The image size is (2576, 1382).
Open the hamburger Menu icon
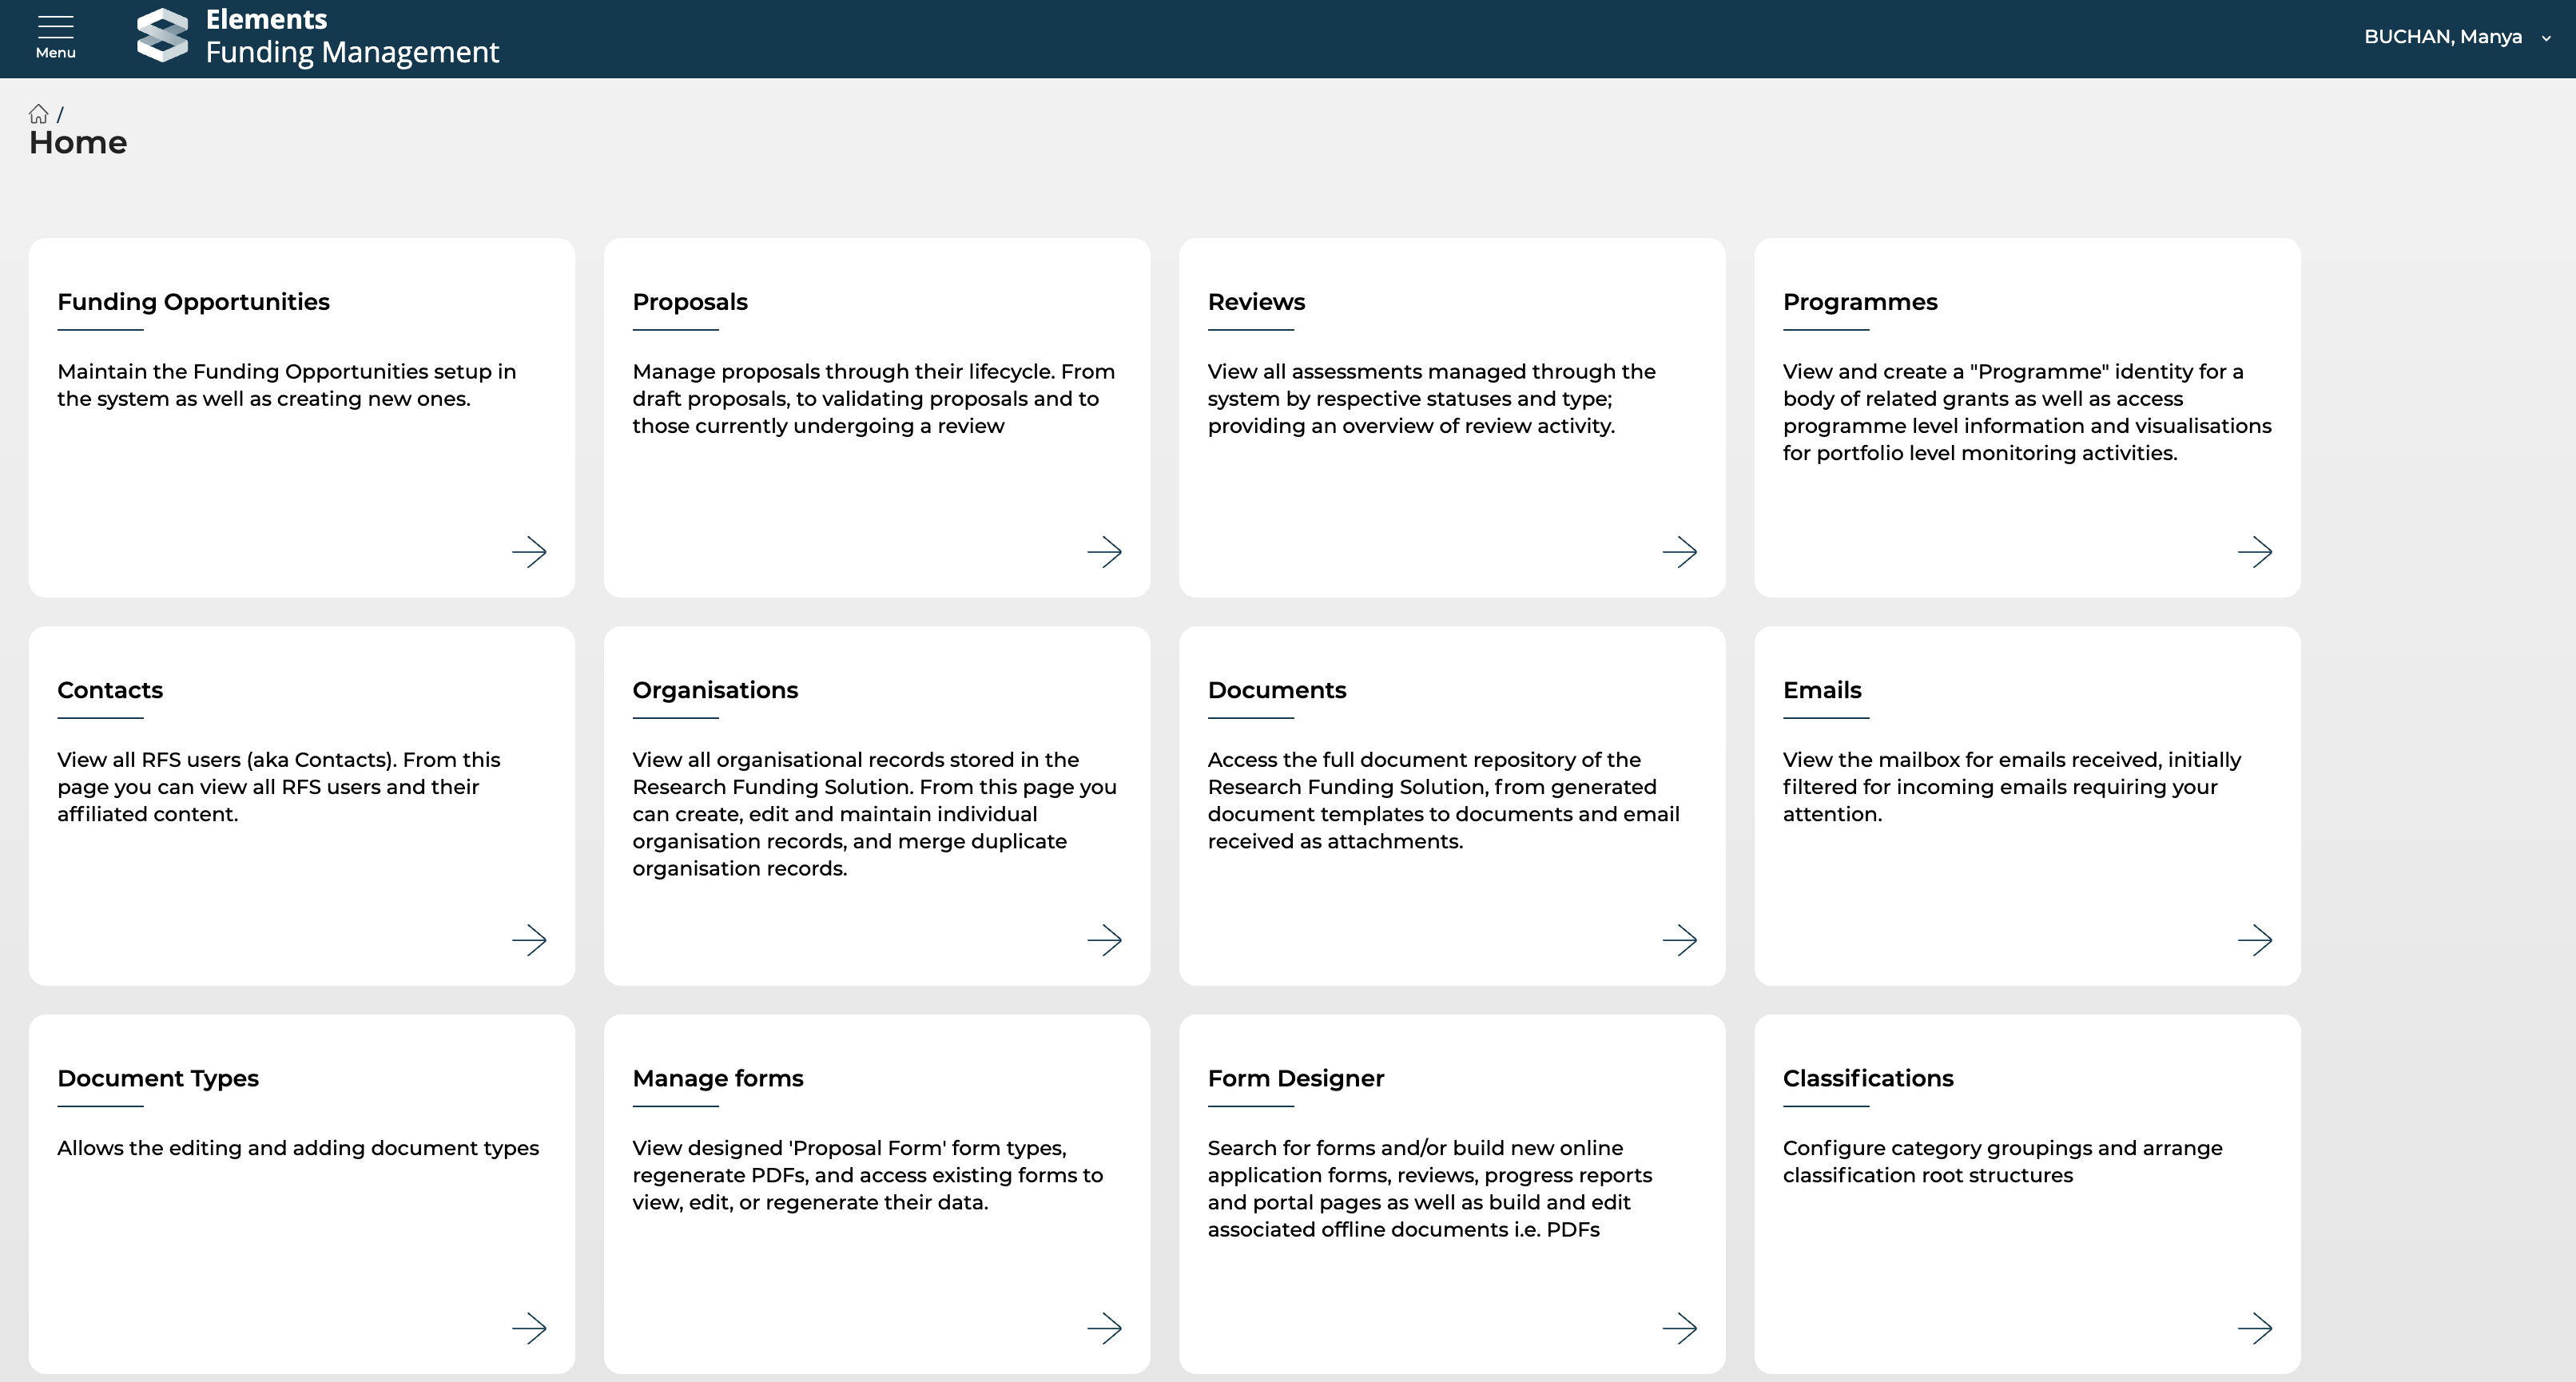pos(55,26)
